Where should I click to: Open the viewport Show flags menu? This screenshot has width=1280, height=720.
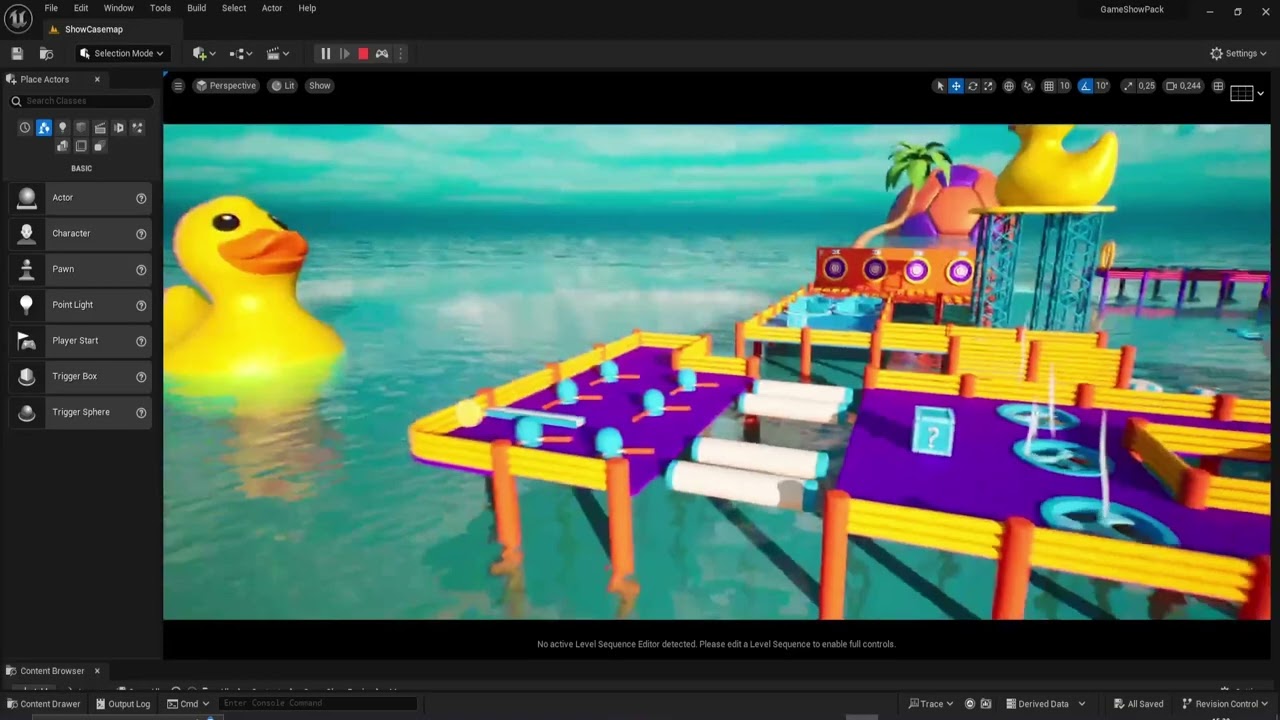point(320,86)
